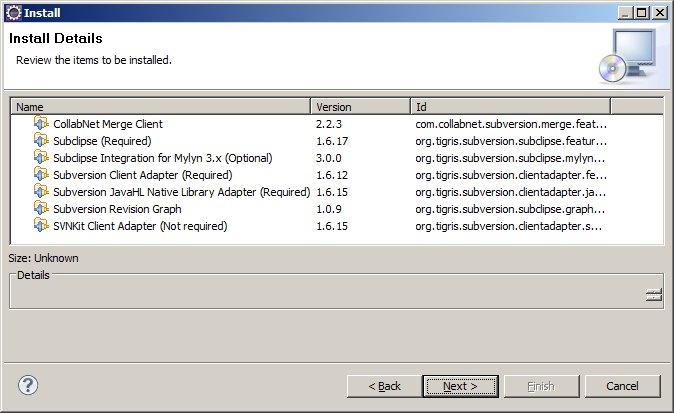Click the Subclipse (Required) feature icon

[41, 141]
